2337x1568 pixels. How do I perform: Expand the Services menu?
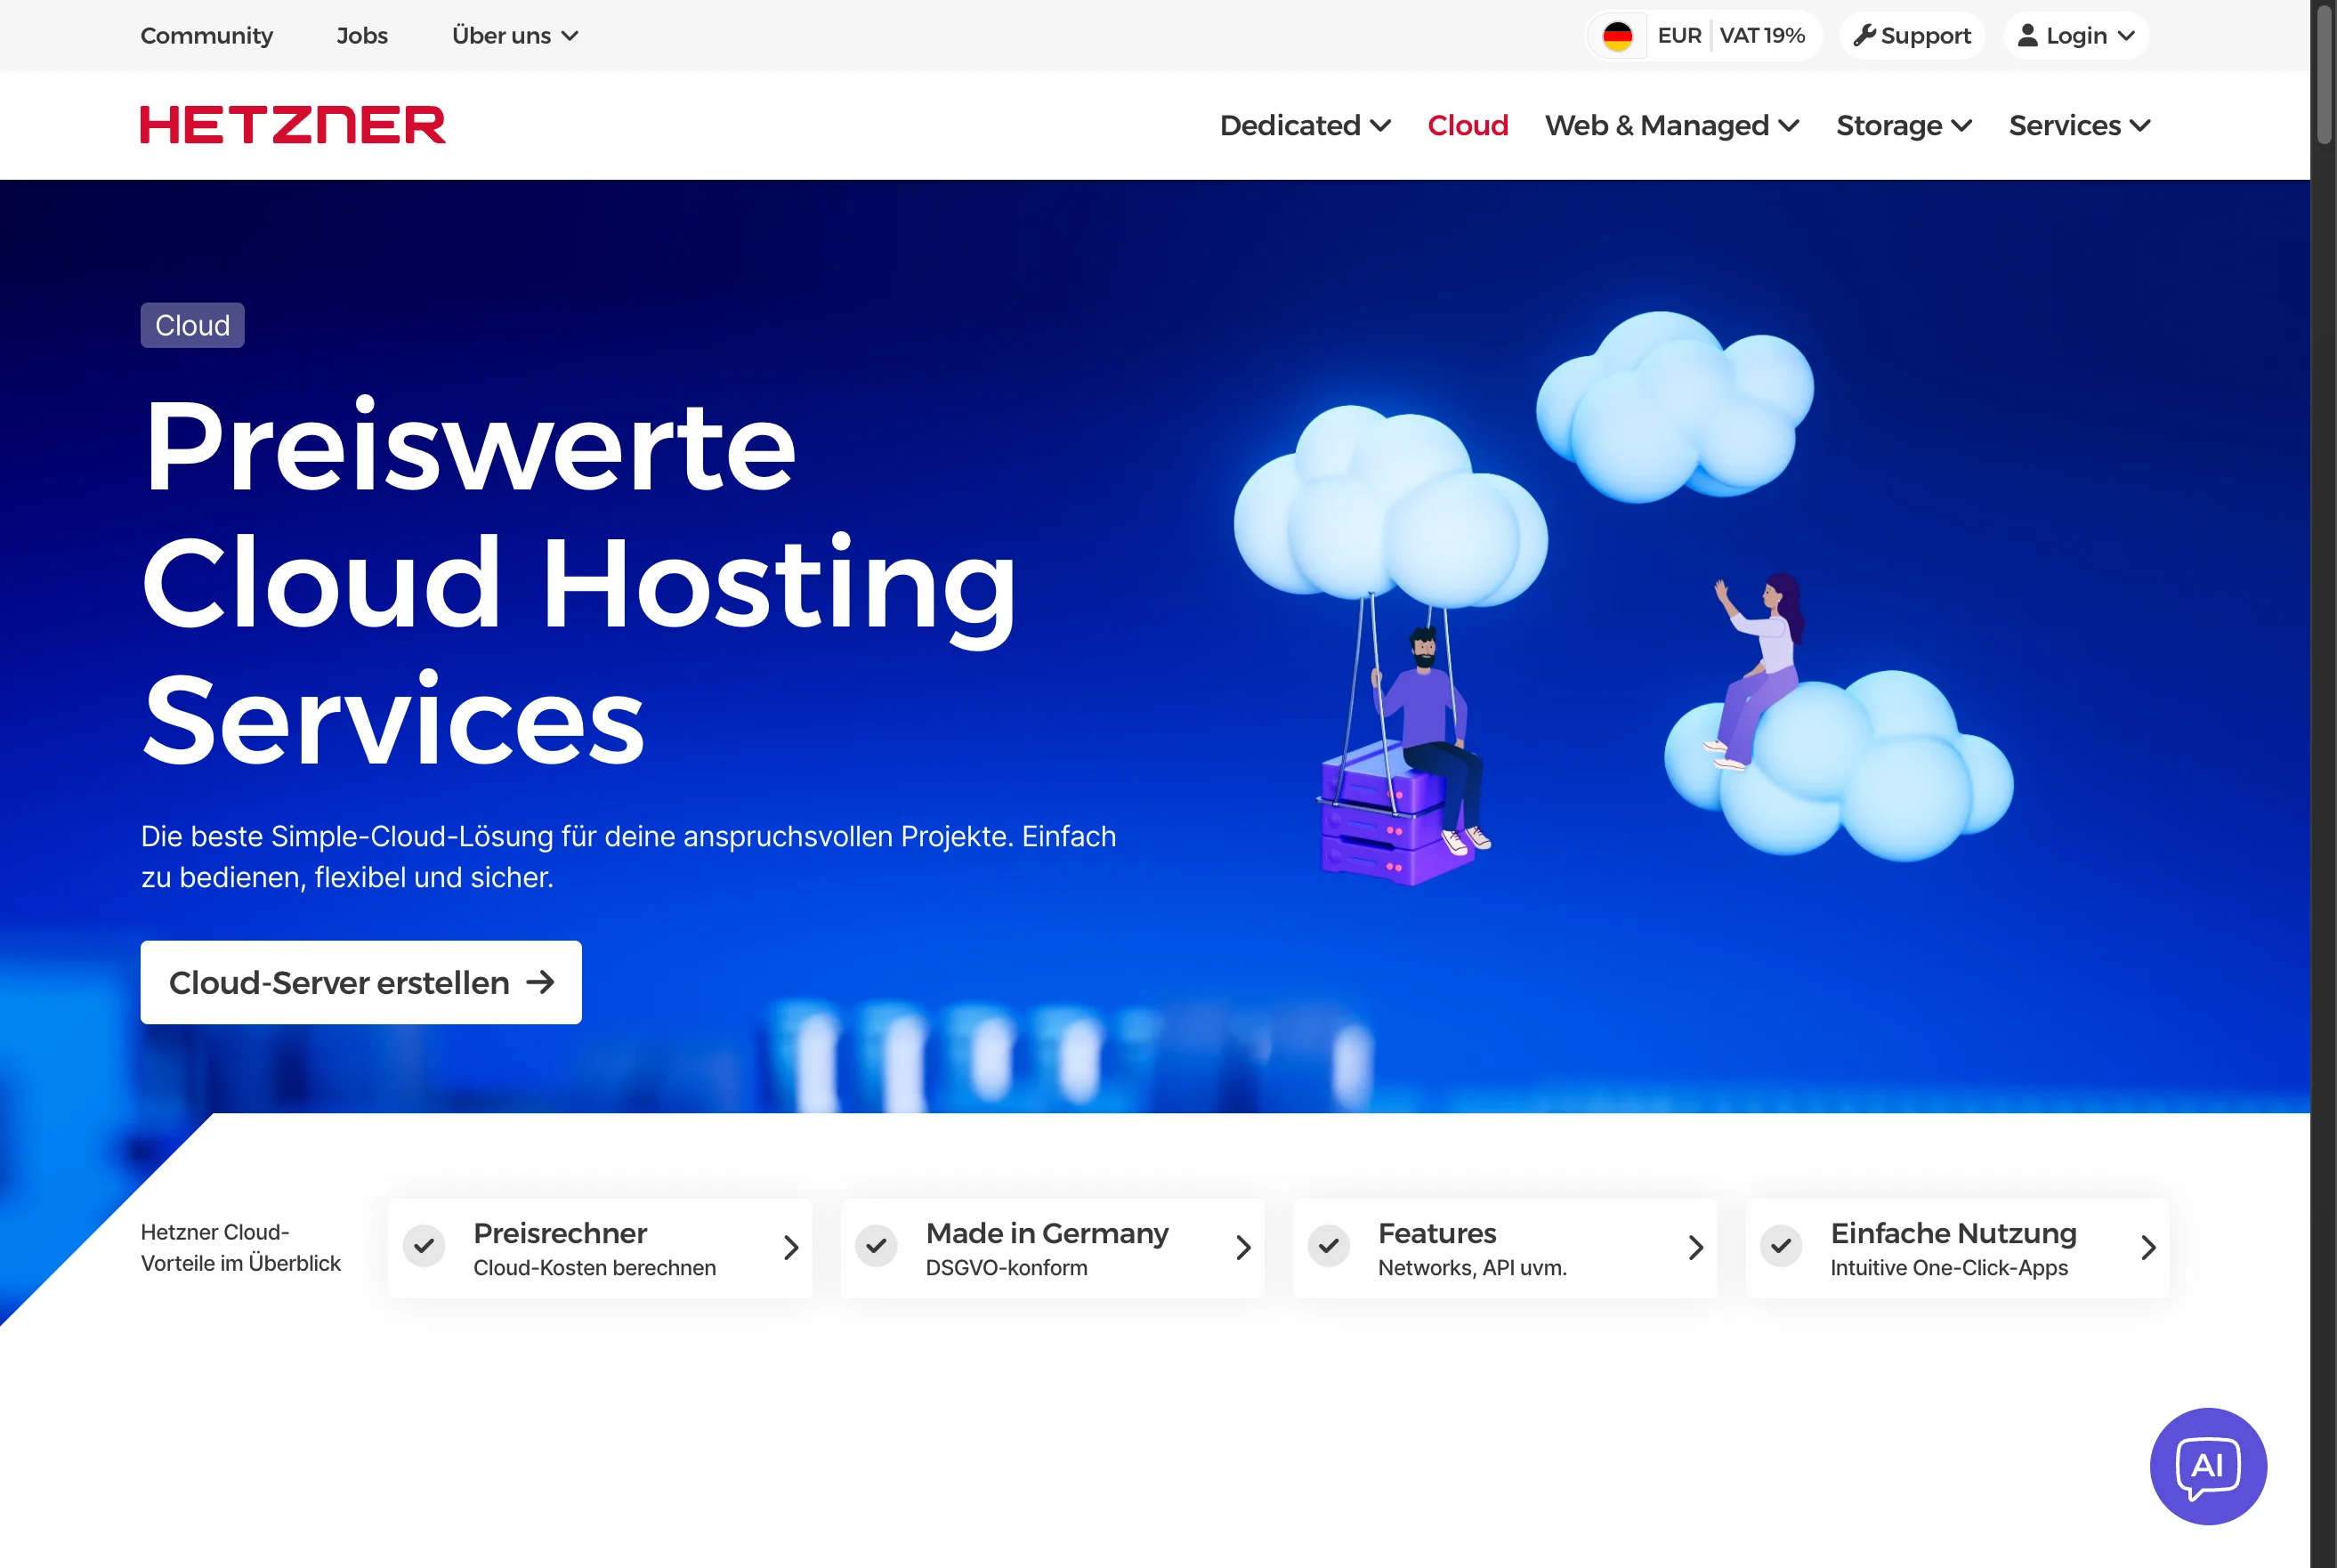pos(2079,125)
